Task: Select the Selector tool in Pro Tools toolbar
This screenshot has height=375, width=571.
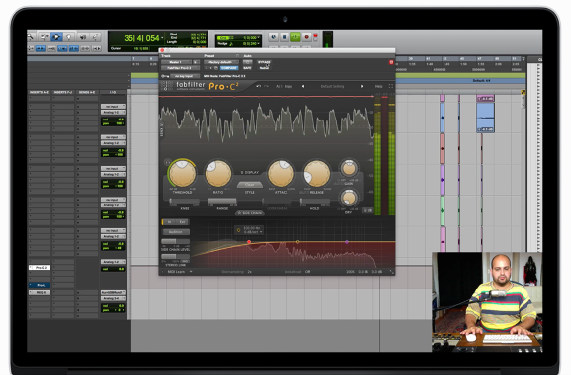Action: 56,37
